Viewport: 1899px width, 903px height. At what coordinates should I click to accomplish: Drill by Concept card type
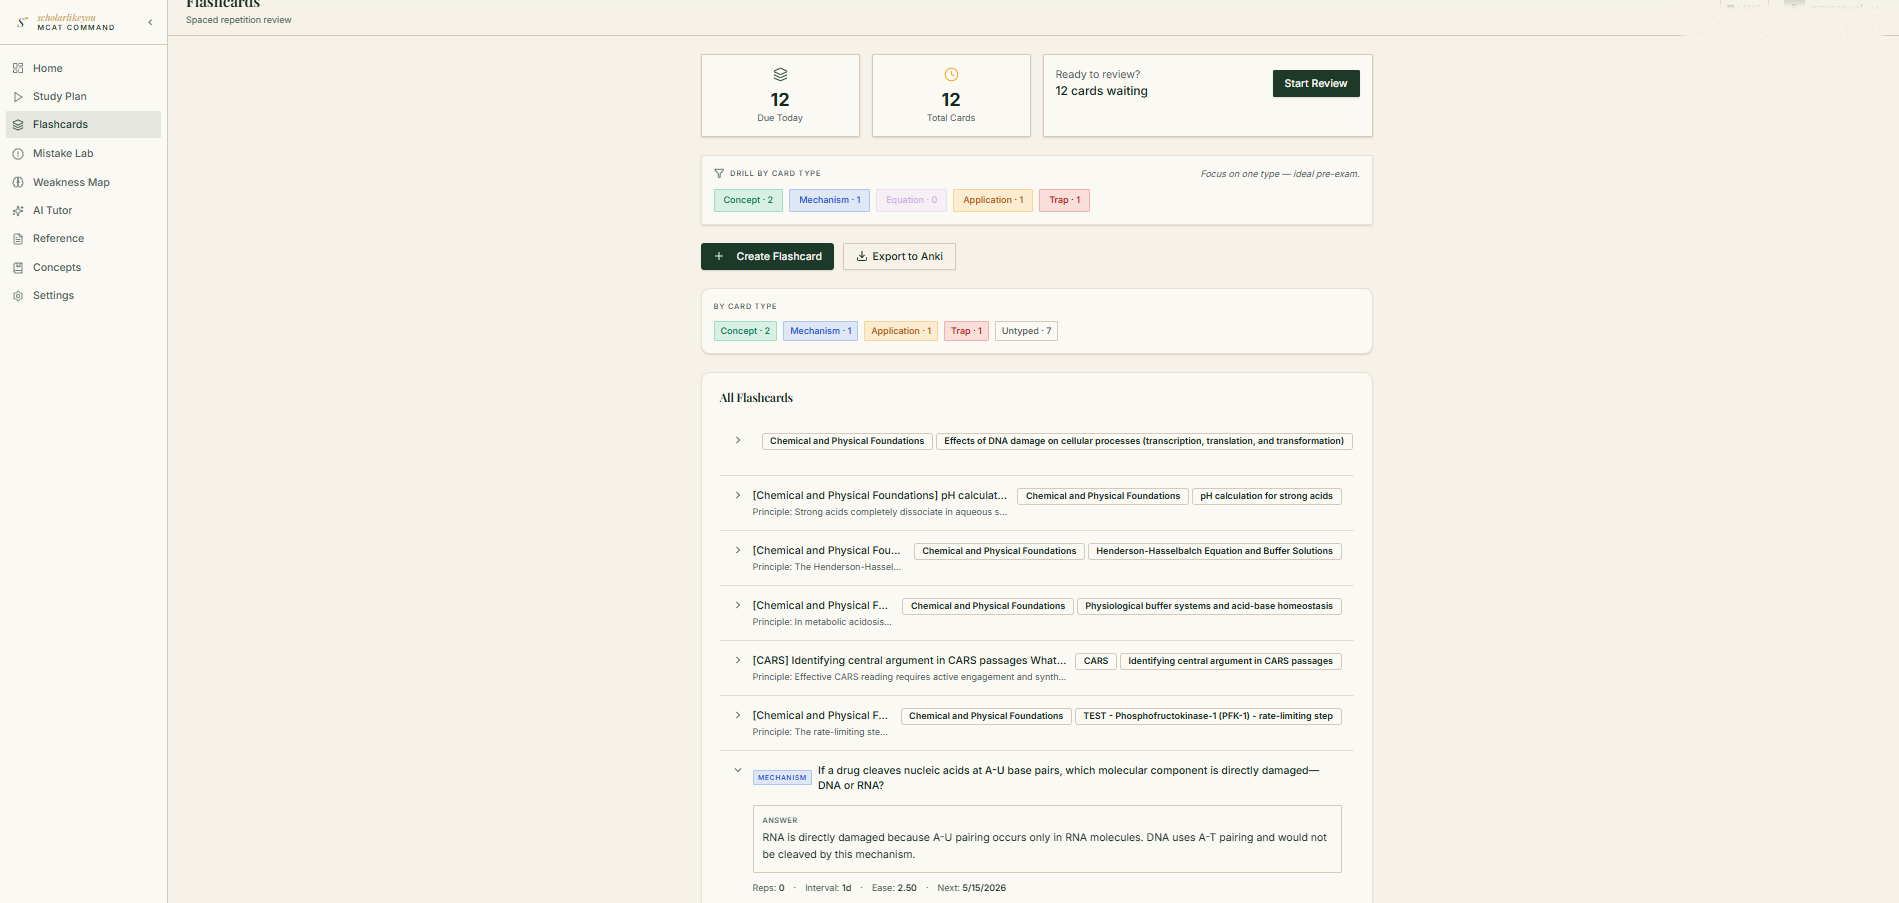tap(748, 200)
